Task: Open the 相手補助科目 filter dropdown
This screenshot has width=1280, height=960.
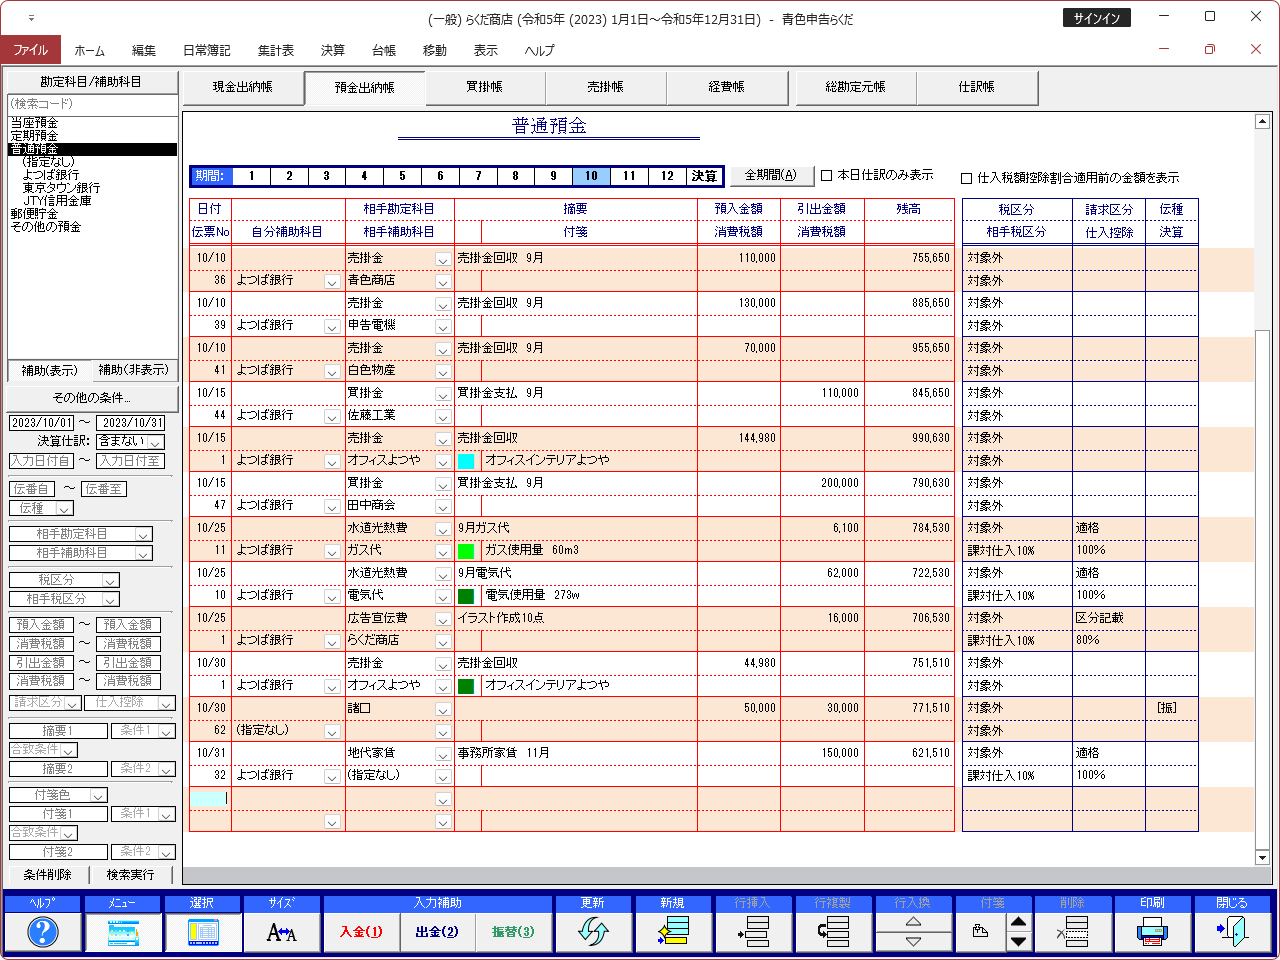Action: click(x=143, y=554)
